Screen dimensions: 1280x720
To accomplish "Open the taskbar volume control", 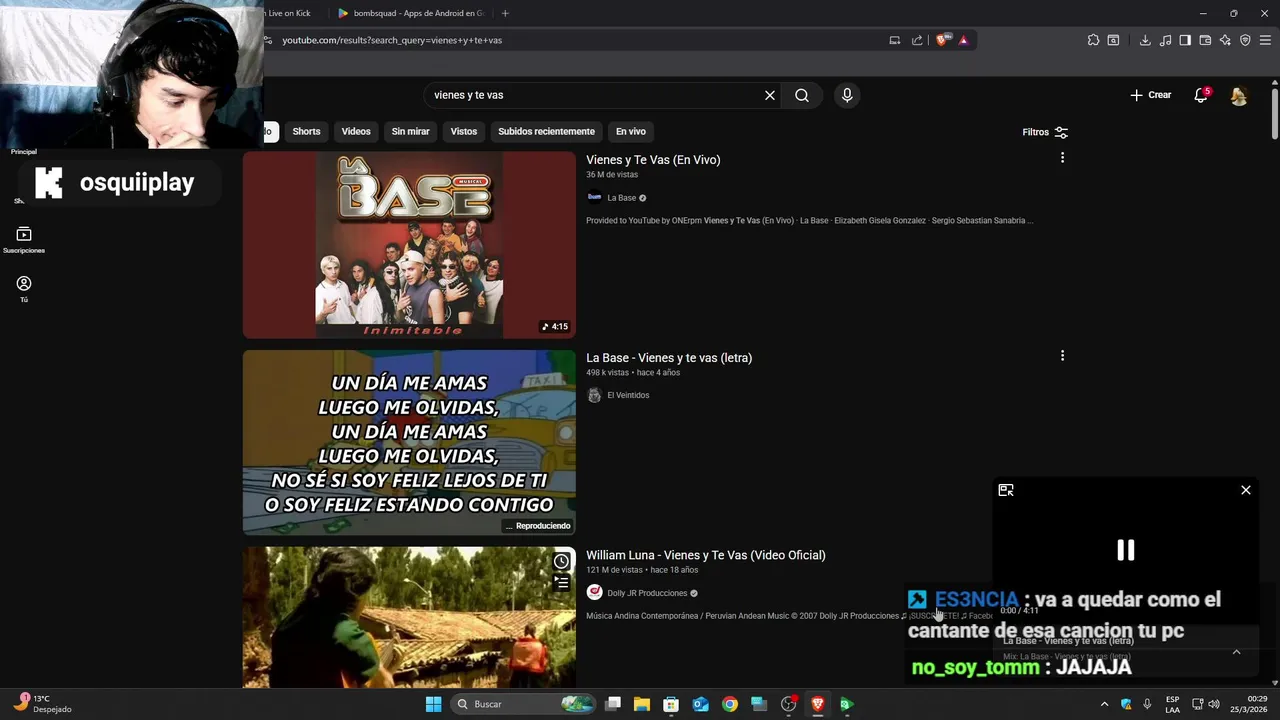I will (1214, 704).
